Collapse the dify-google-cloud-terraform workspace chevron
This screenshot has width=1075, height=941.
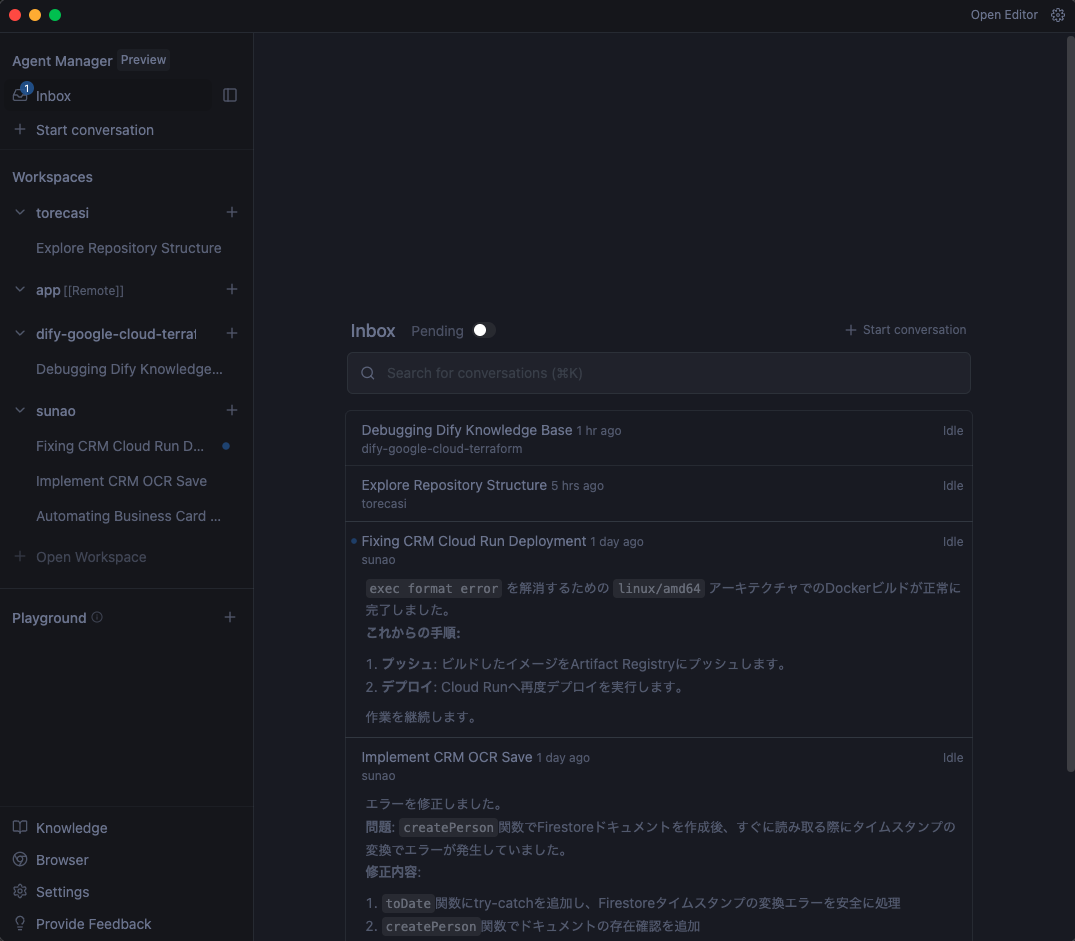click(x=20, y=333)
